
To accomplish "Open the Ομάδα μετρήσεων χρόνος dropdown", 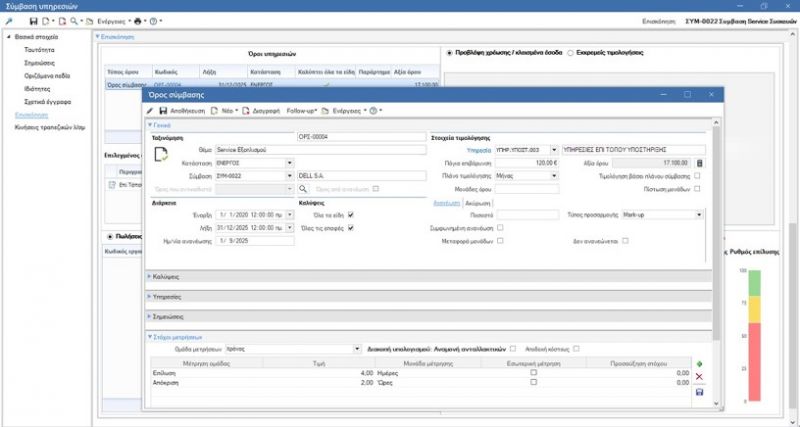I will point(357,349).
